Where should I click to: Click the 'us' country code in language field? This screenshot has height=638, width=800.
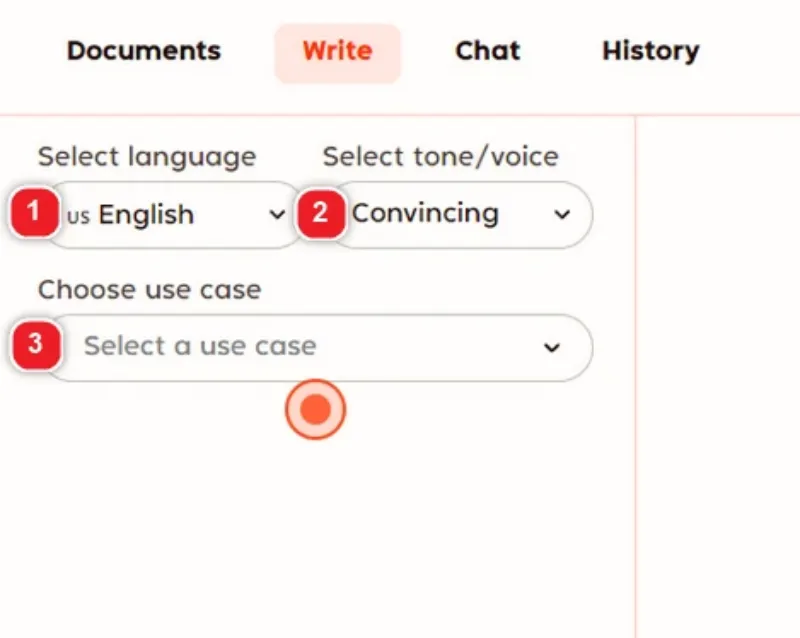pos(78,216)
